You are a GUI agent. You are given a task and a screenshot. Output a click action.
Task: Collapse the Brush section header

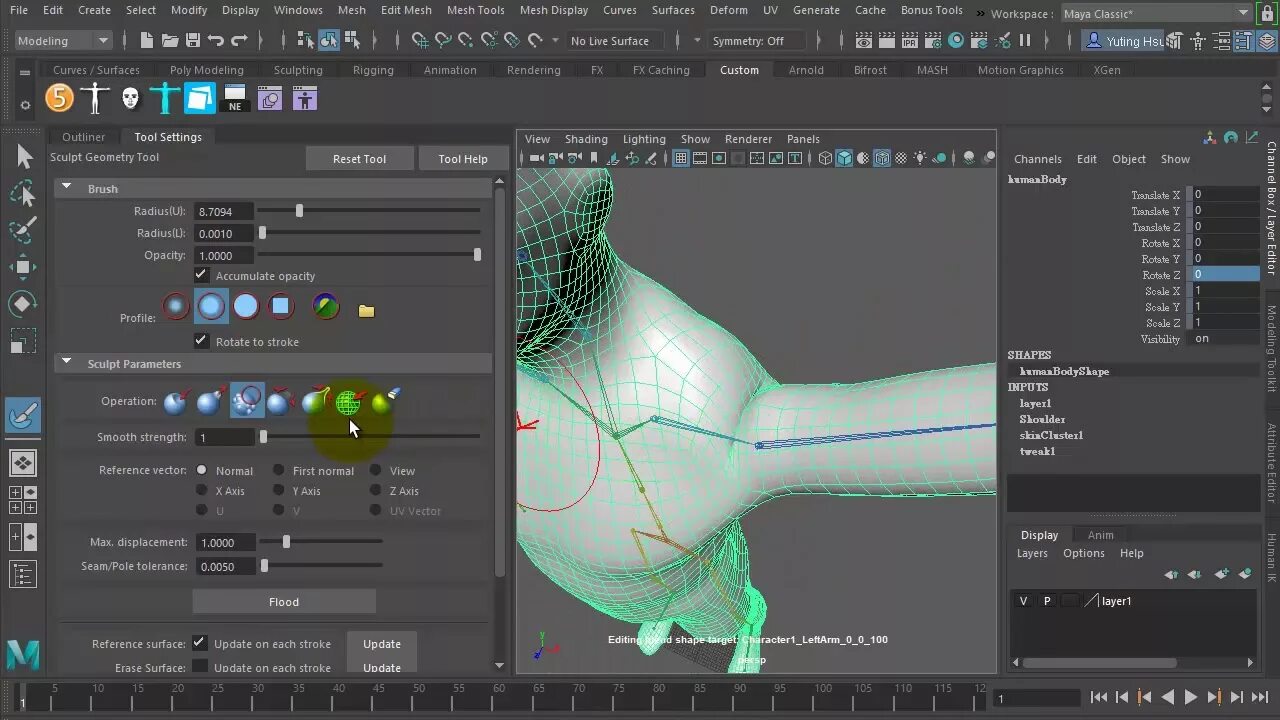66,186
